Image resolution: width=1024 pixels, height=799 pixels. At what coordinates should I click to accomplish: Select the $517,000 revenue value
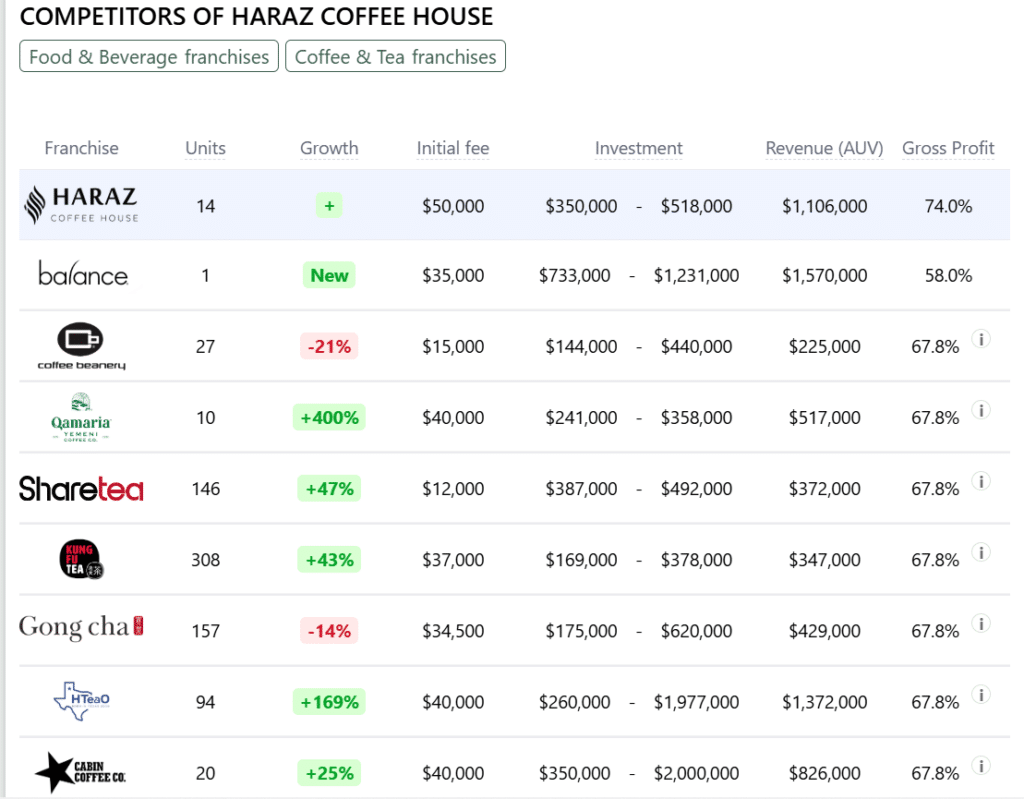824,418
